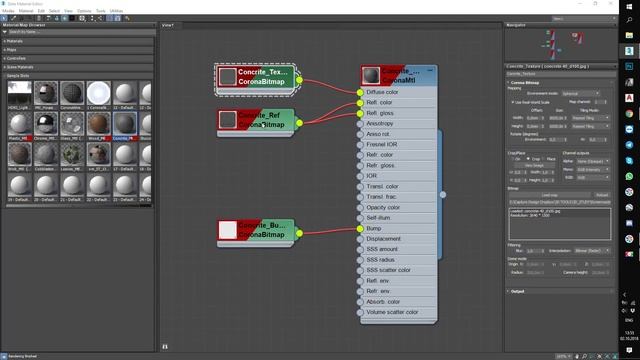Open Skype from the taskbar
This screenshot has height=360, width=640.
coord(629,161)
